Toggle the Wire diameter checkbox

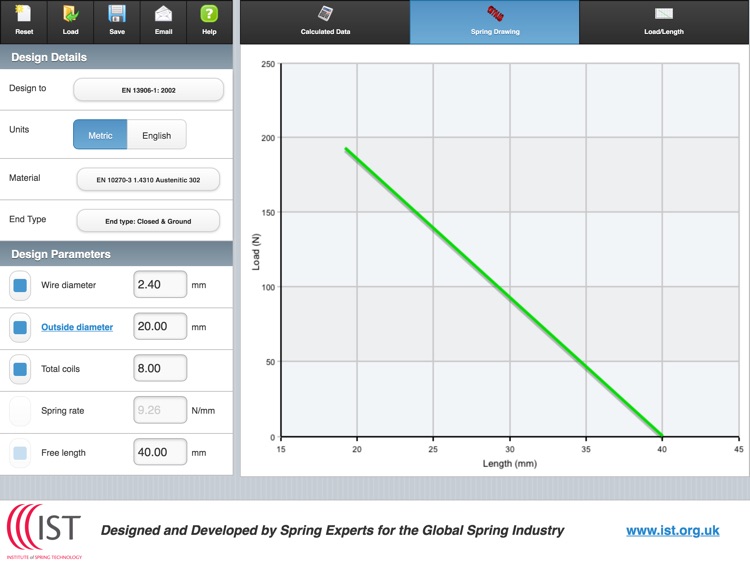[20, 285]
